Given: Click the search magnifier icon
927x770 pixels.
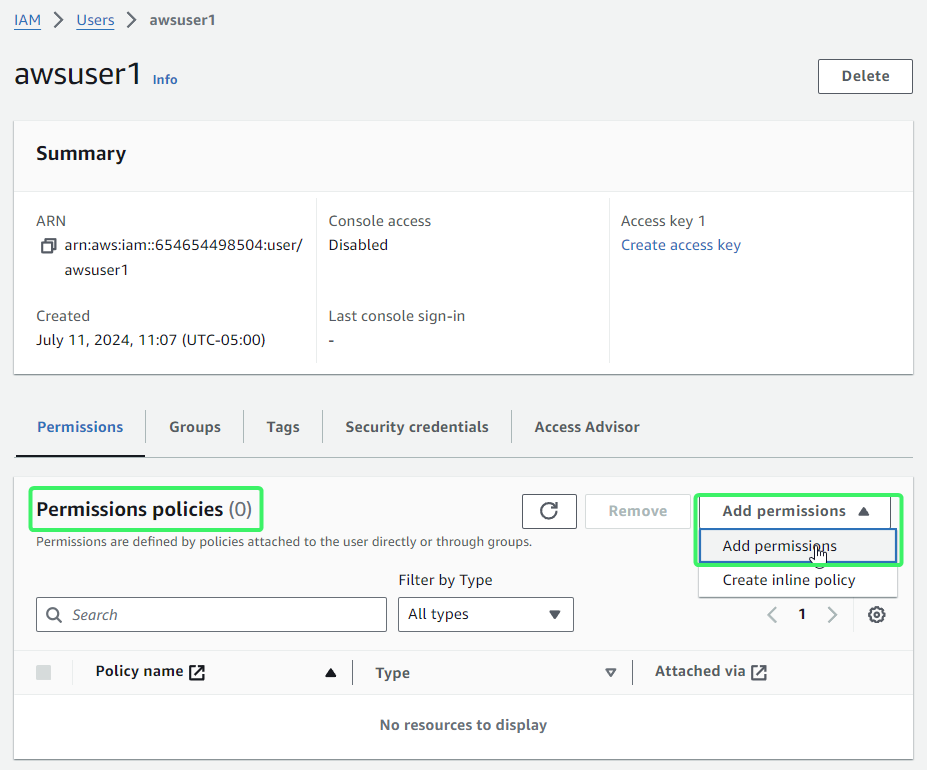Looking at the screenshot, I should [54, 614].
